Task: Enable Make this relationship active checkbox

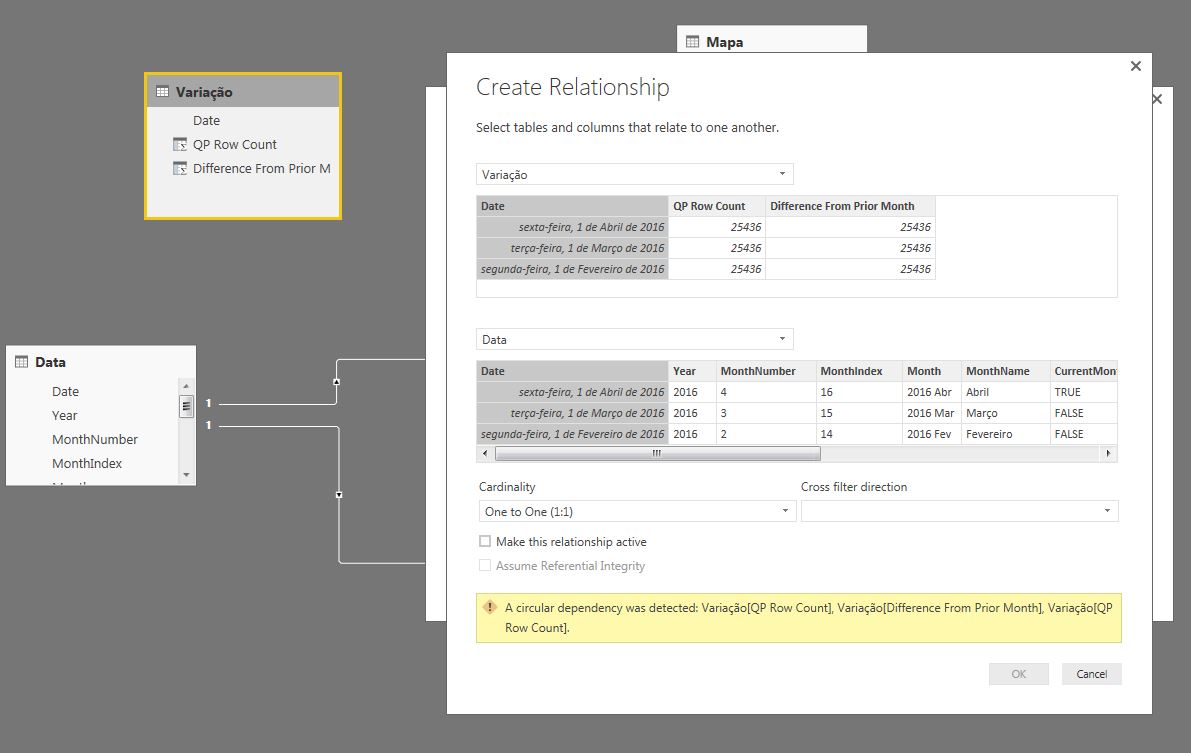Action: tap(485, 541)
